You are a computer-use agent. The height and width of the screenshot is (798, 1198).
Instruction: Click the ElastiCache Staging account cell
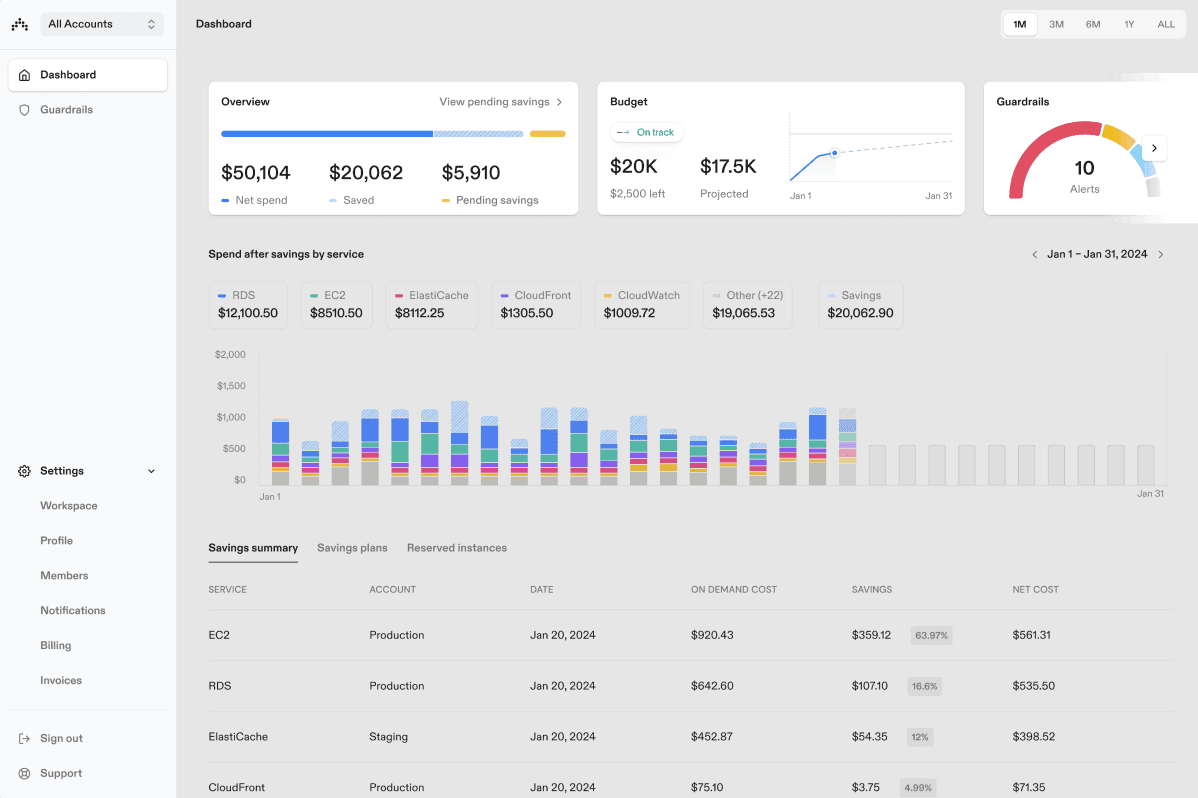pos(389,737)
